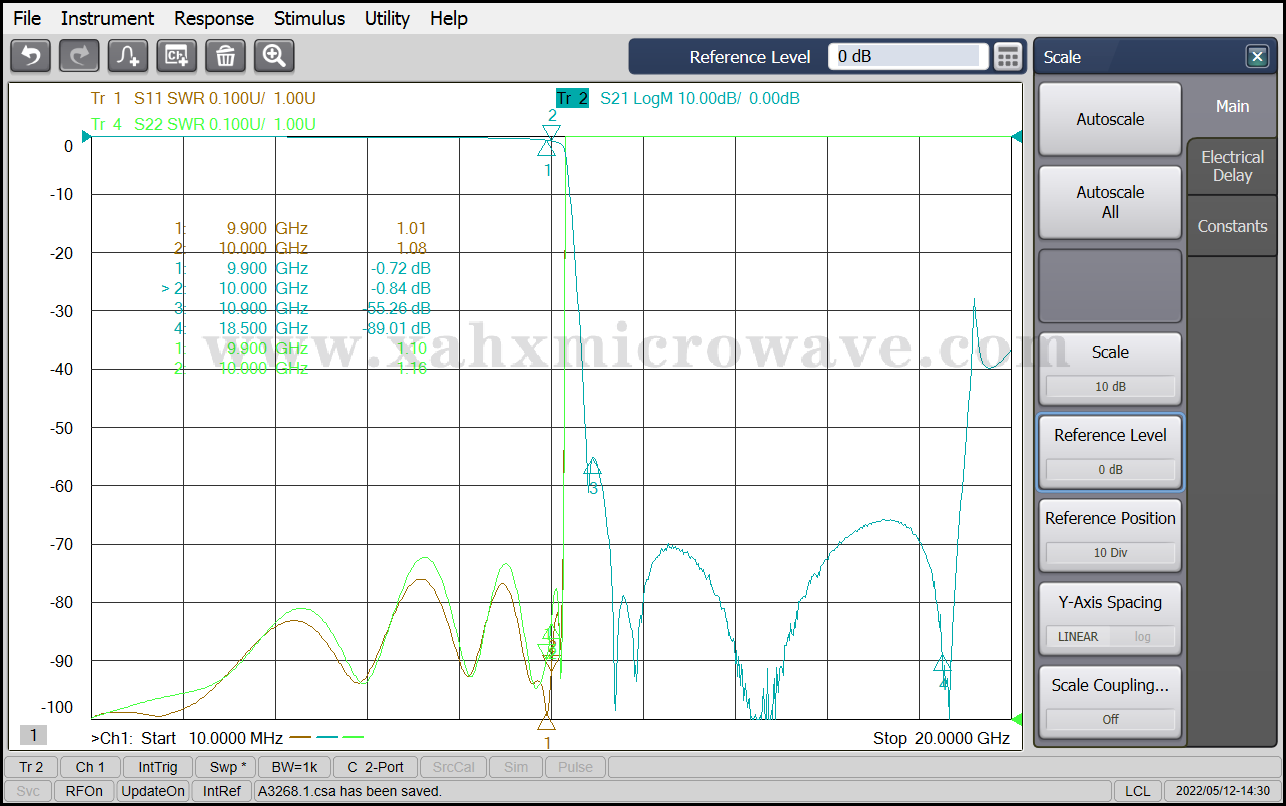Click the BW=1k status bar button
The width and height of the screenshot is (1286, 806).
coord(294,767)
